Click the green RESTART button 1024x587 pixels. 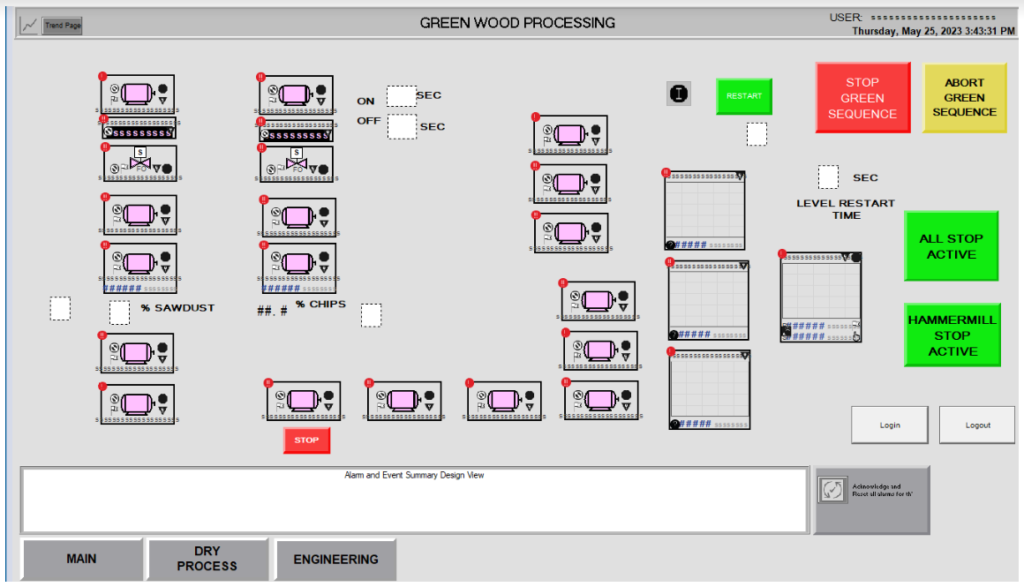tap(744, 96)
